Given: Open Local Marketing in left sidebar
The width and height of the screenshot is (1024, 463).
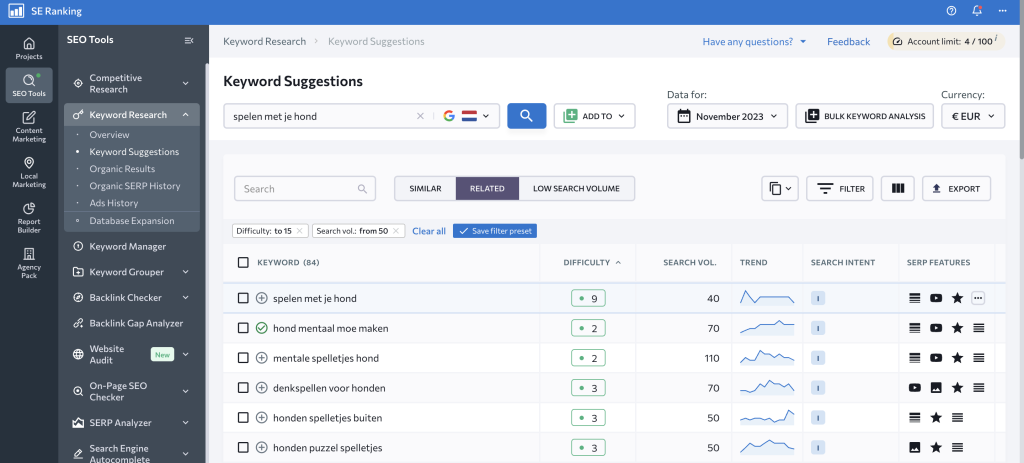Looking at the screenshot, I should pos(29,171).
